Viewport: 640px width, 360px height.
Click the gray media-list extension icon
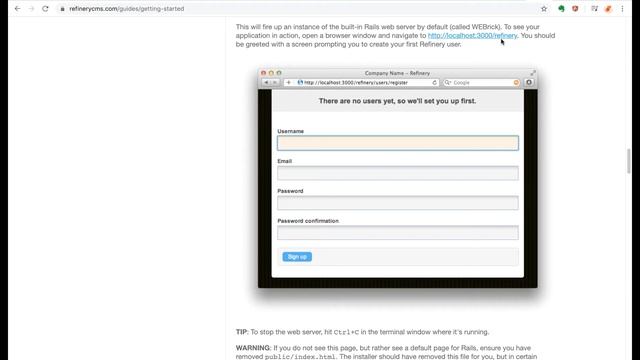point(595,9)
